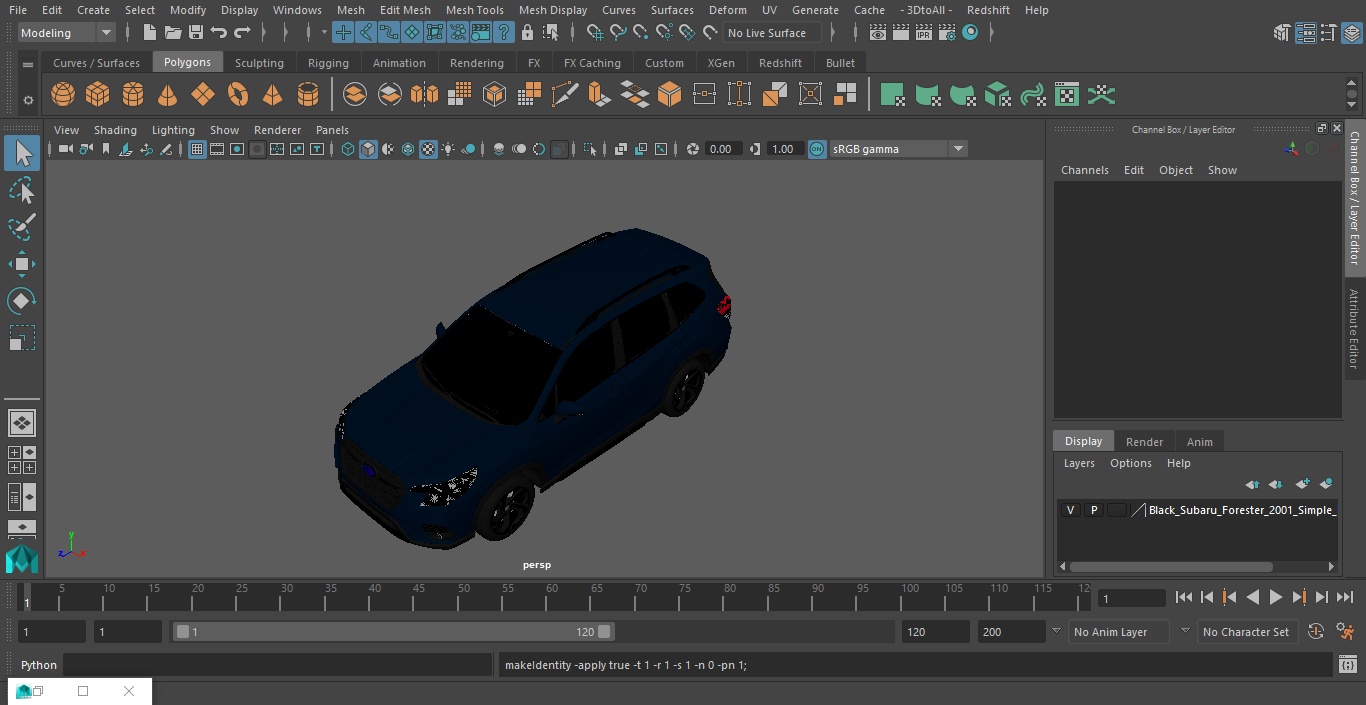Open the viewport Shading menu

click(115, 130)
